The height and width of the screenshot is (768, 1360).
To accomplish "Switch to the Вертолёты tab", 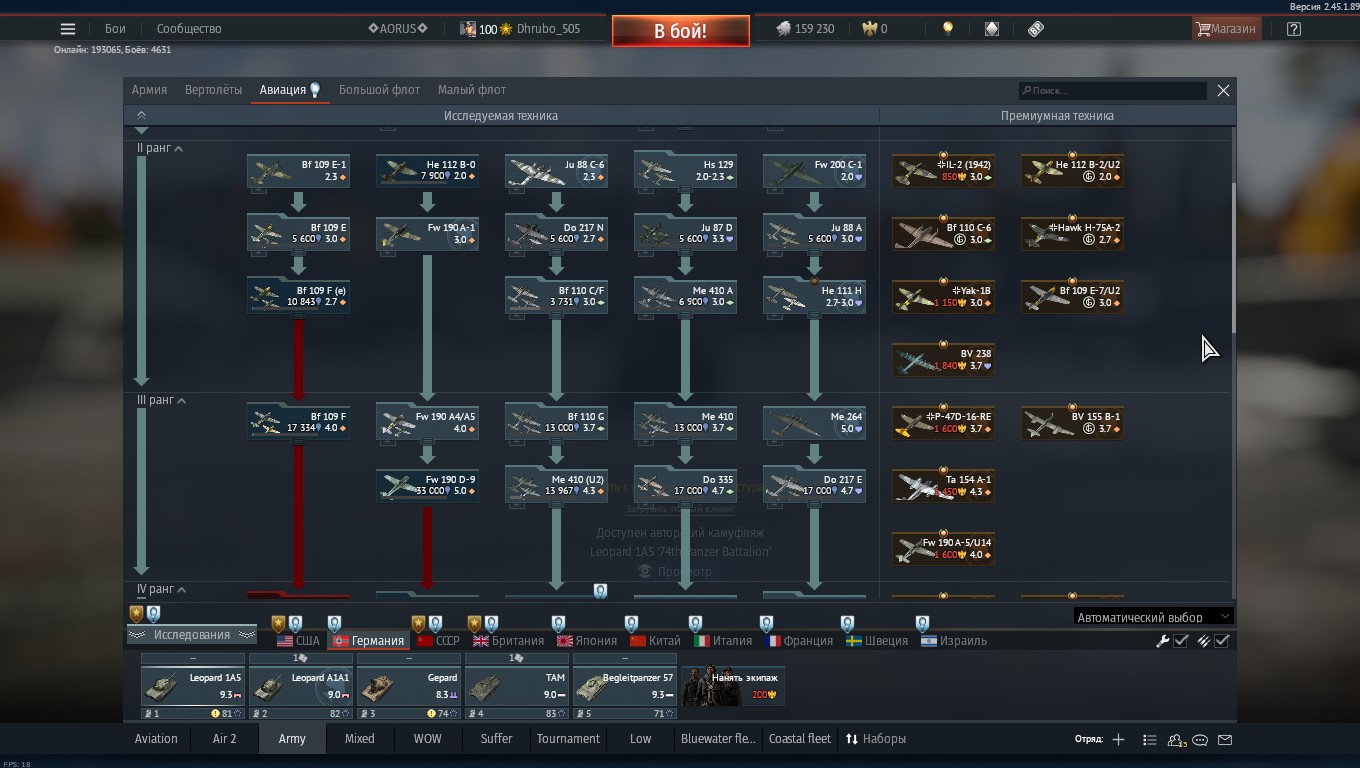I will click(x=213, y=90).
